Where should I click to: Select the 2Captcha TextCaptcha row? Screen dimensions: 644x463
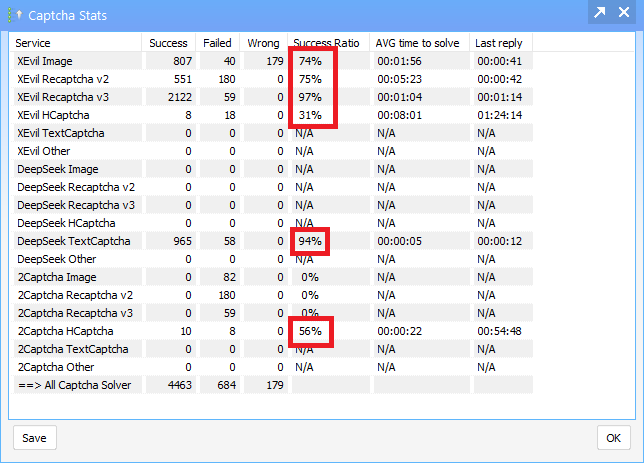click(273, 349)
